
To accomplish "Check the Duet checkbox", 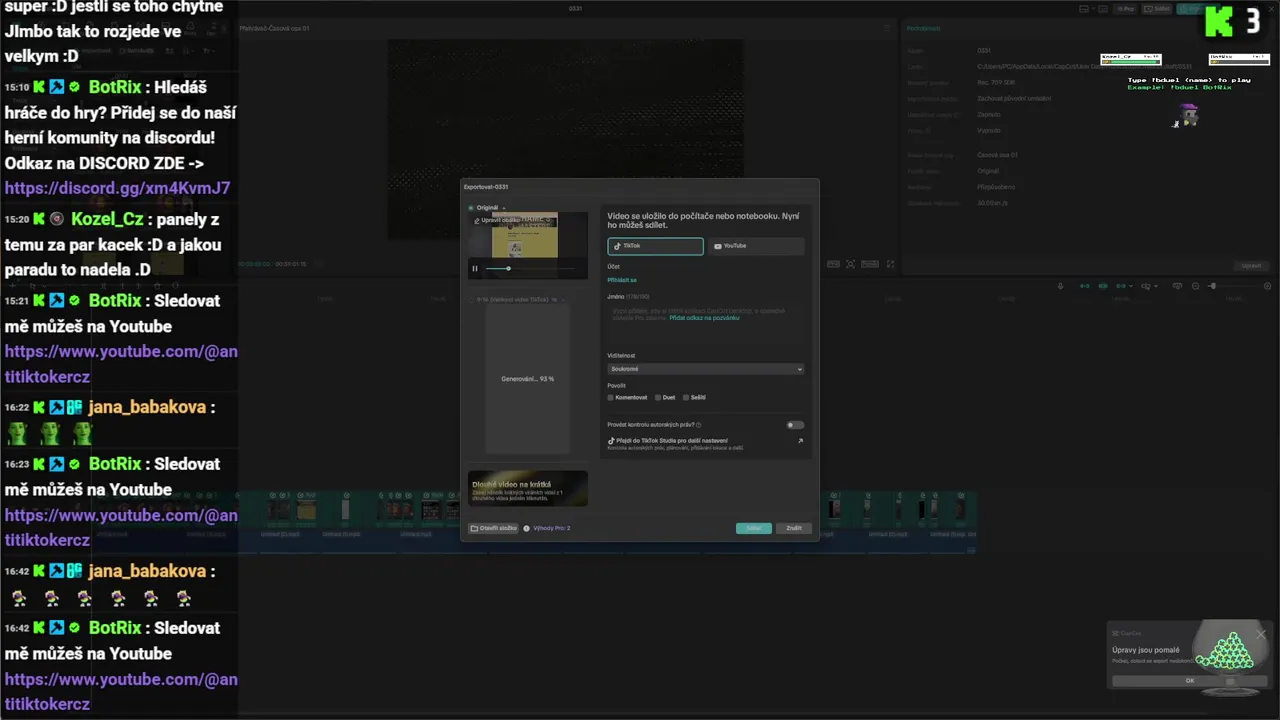I will [x=658, y=398].
